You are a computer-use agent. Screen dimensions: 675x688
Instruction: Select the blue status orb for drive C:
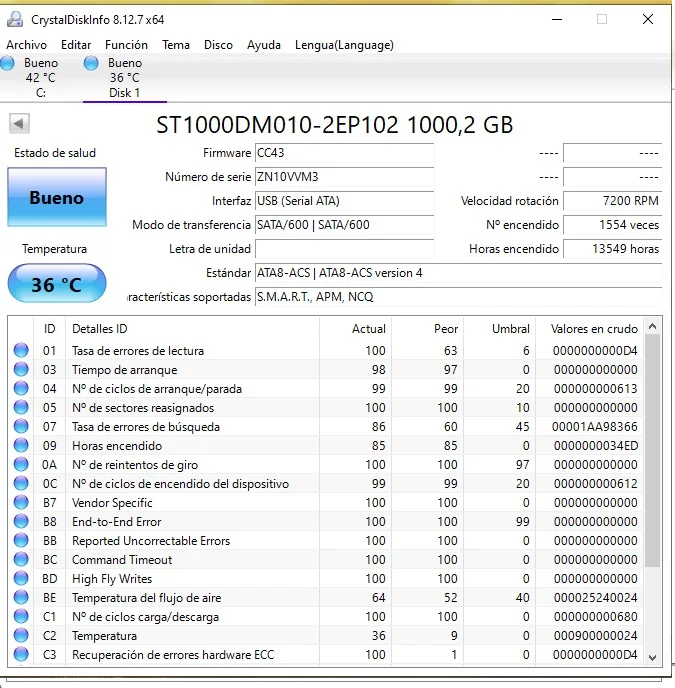click(x=7, y=63)
